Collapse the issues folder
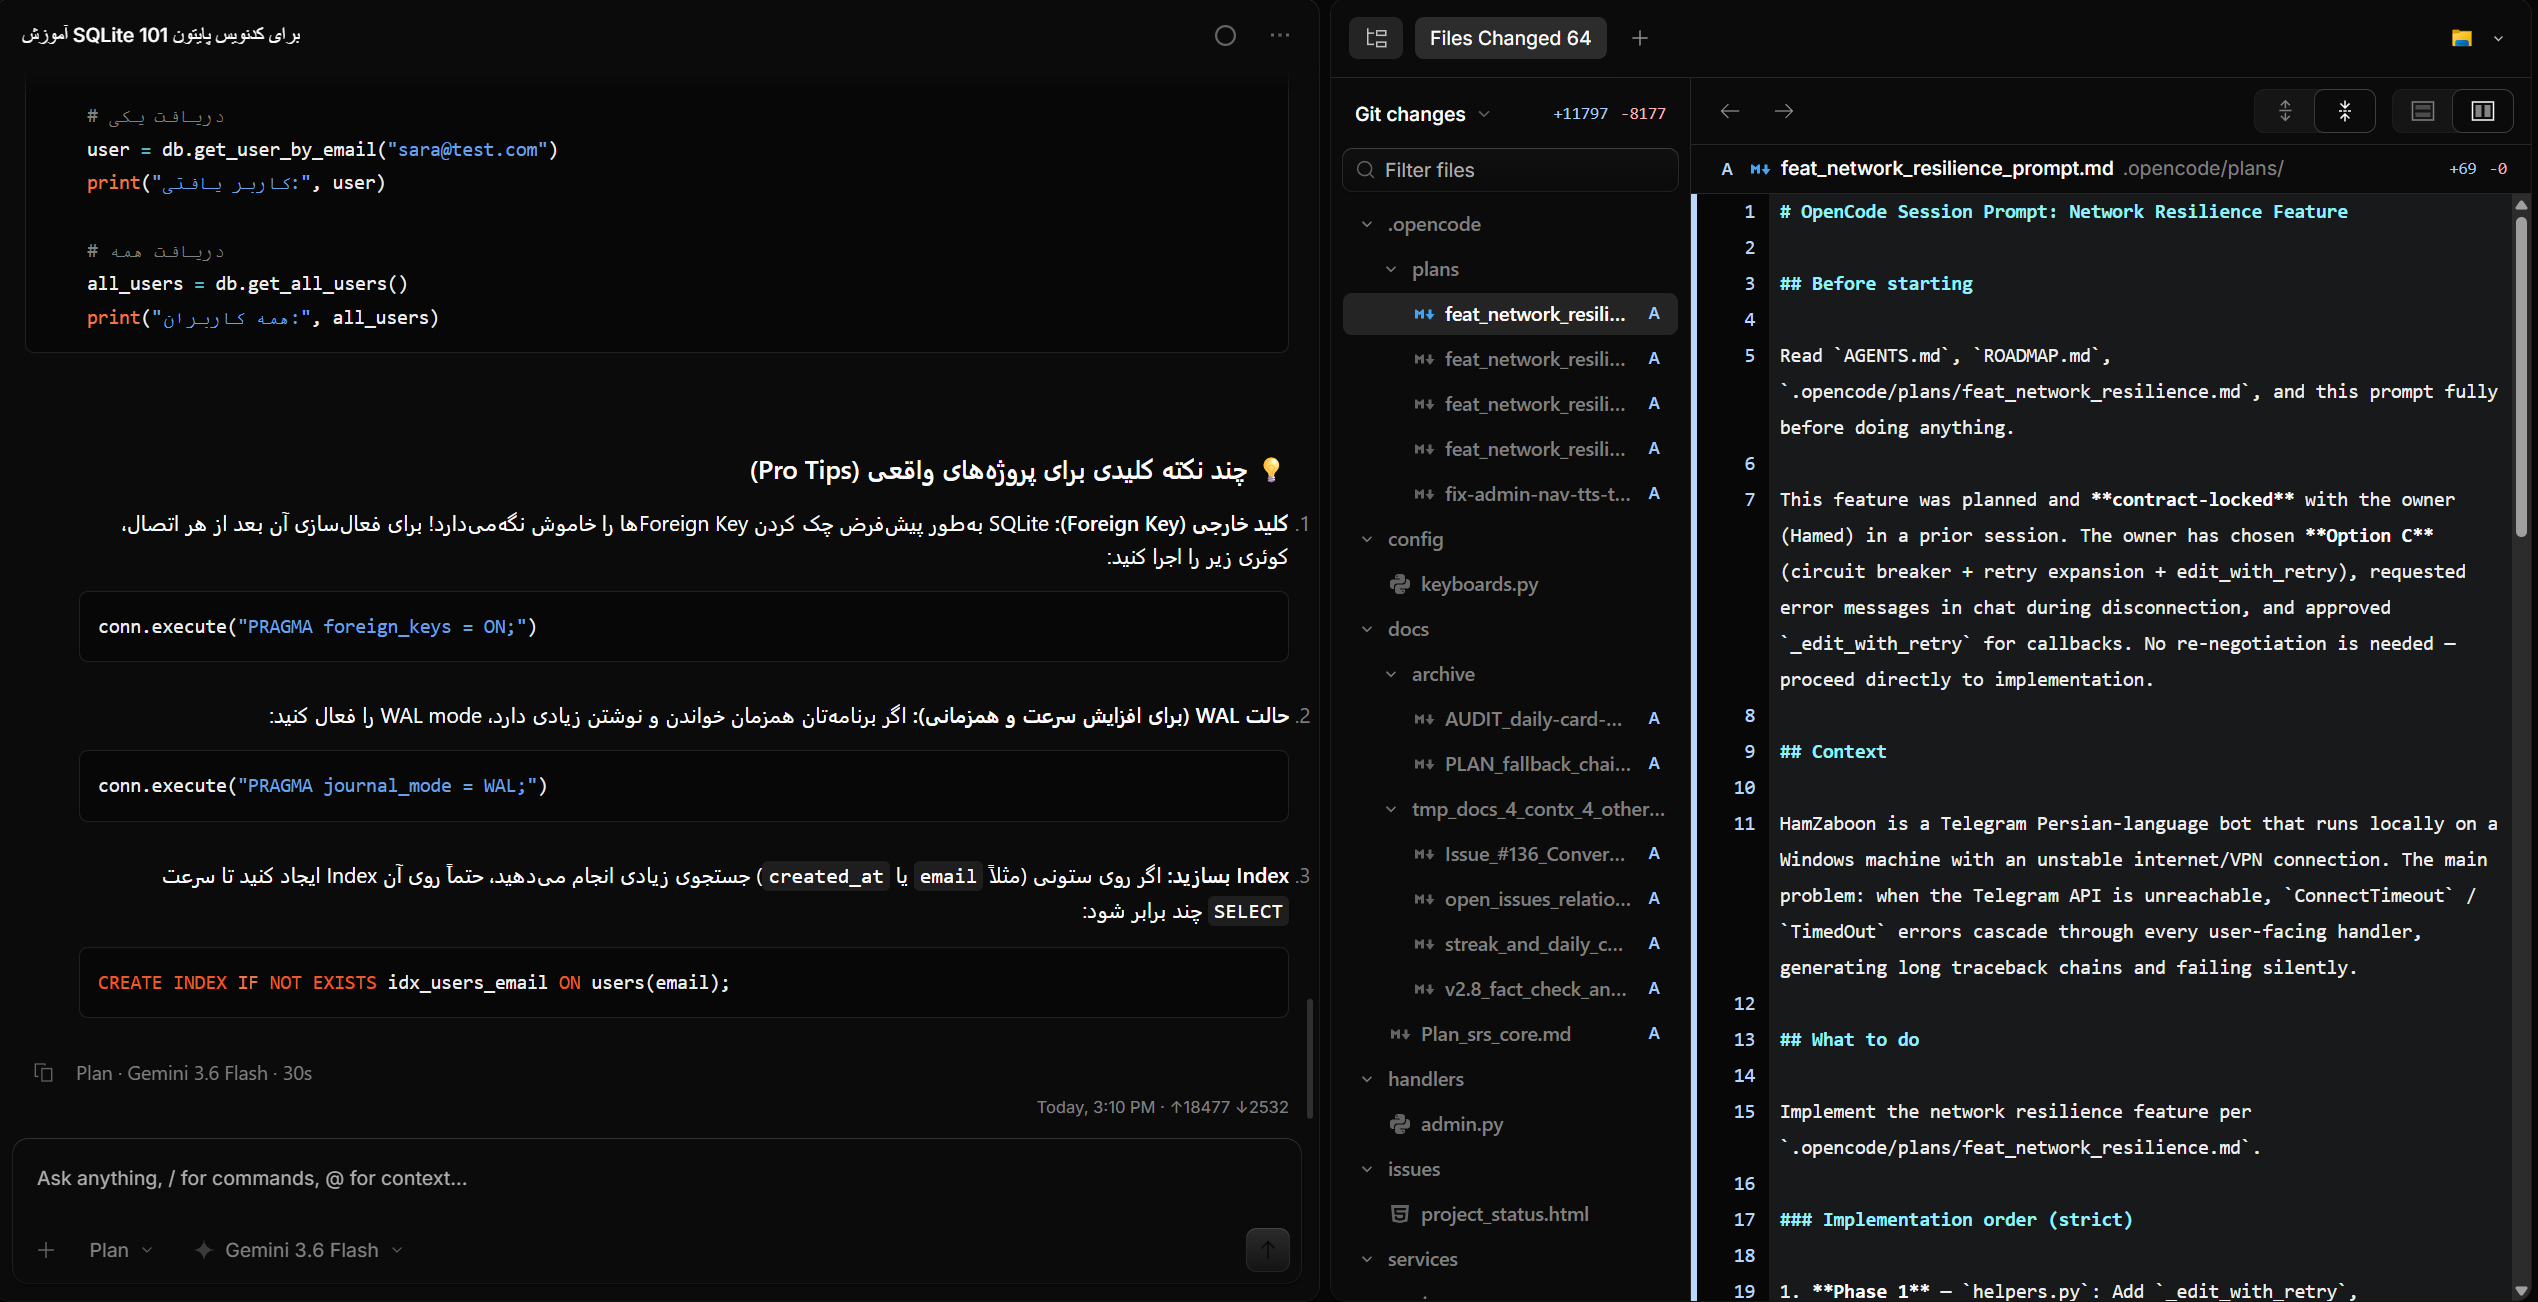Viewport: 2538px width, 1302px height. 1367,1169
